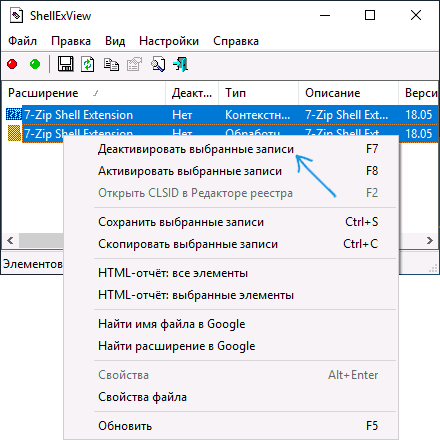The width and height of the screenshot is (440, 440).
Task: Click the horizontal scrollbar left arrow
Action: [x=10, y=240]
